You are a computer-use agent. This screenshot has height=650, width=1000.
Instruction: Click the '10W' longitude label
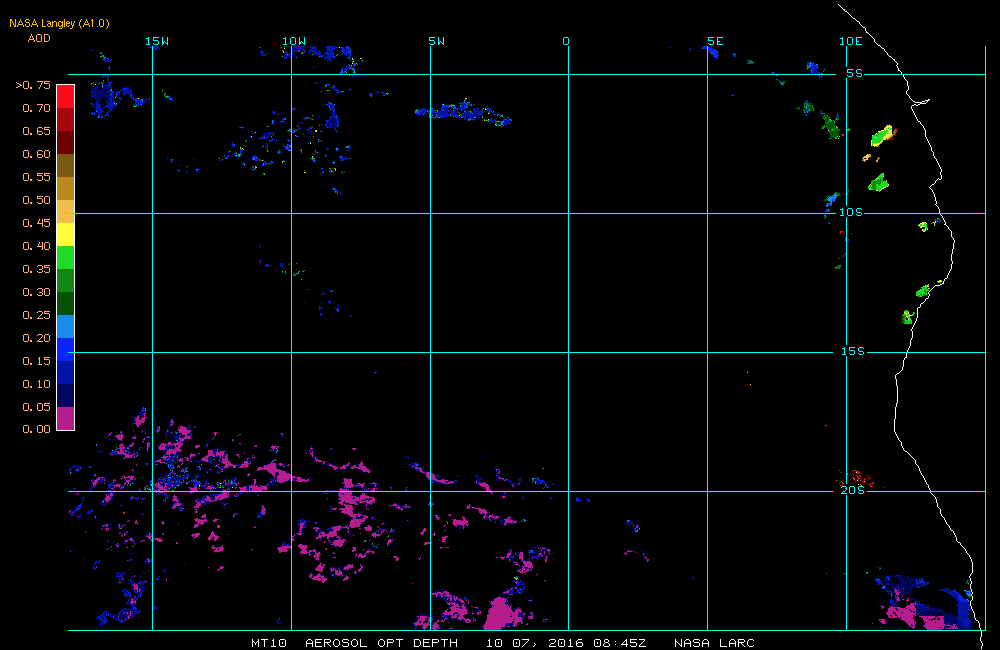coord(294,41)
